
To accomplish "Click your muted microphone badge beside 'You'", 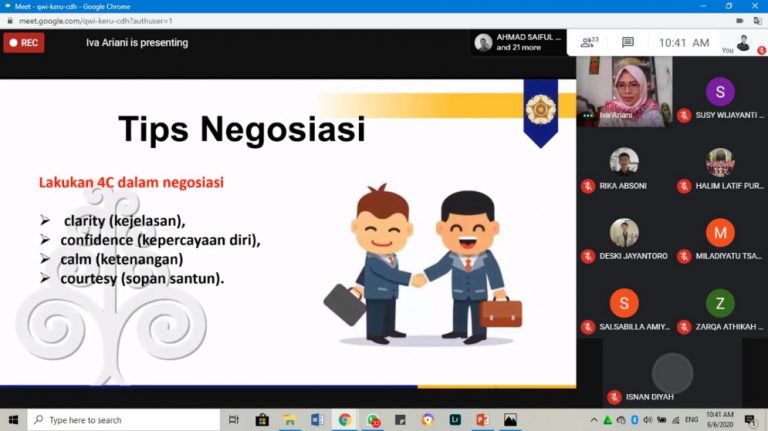I will (762, 50).
